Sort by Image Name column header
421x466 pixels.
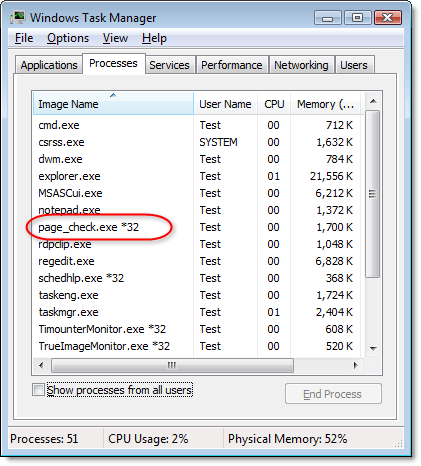pyautogui.click(x=113, y=104)
